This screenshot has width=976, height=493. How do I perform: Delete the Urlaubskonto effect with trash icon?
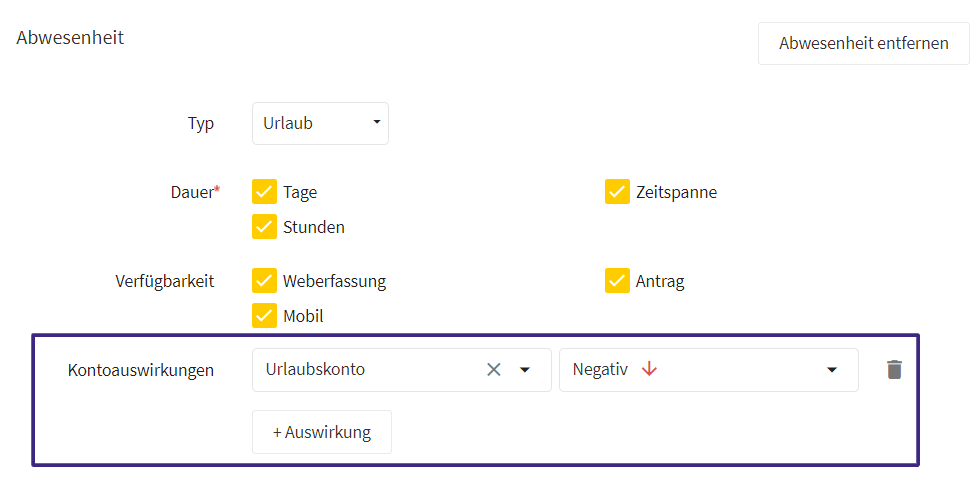[894, 370]
